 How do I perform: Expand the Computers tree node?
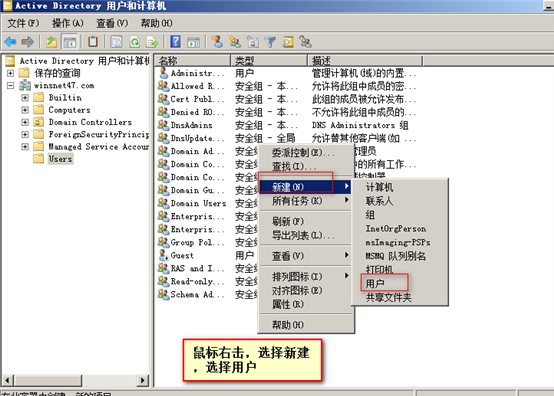coord(25,110)
